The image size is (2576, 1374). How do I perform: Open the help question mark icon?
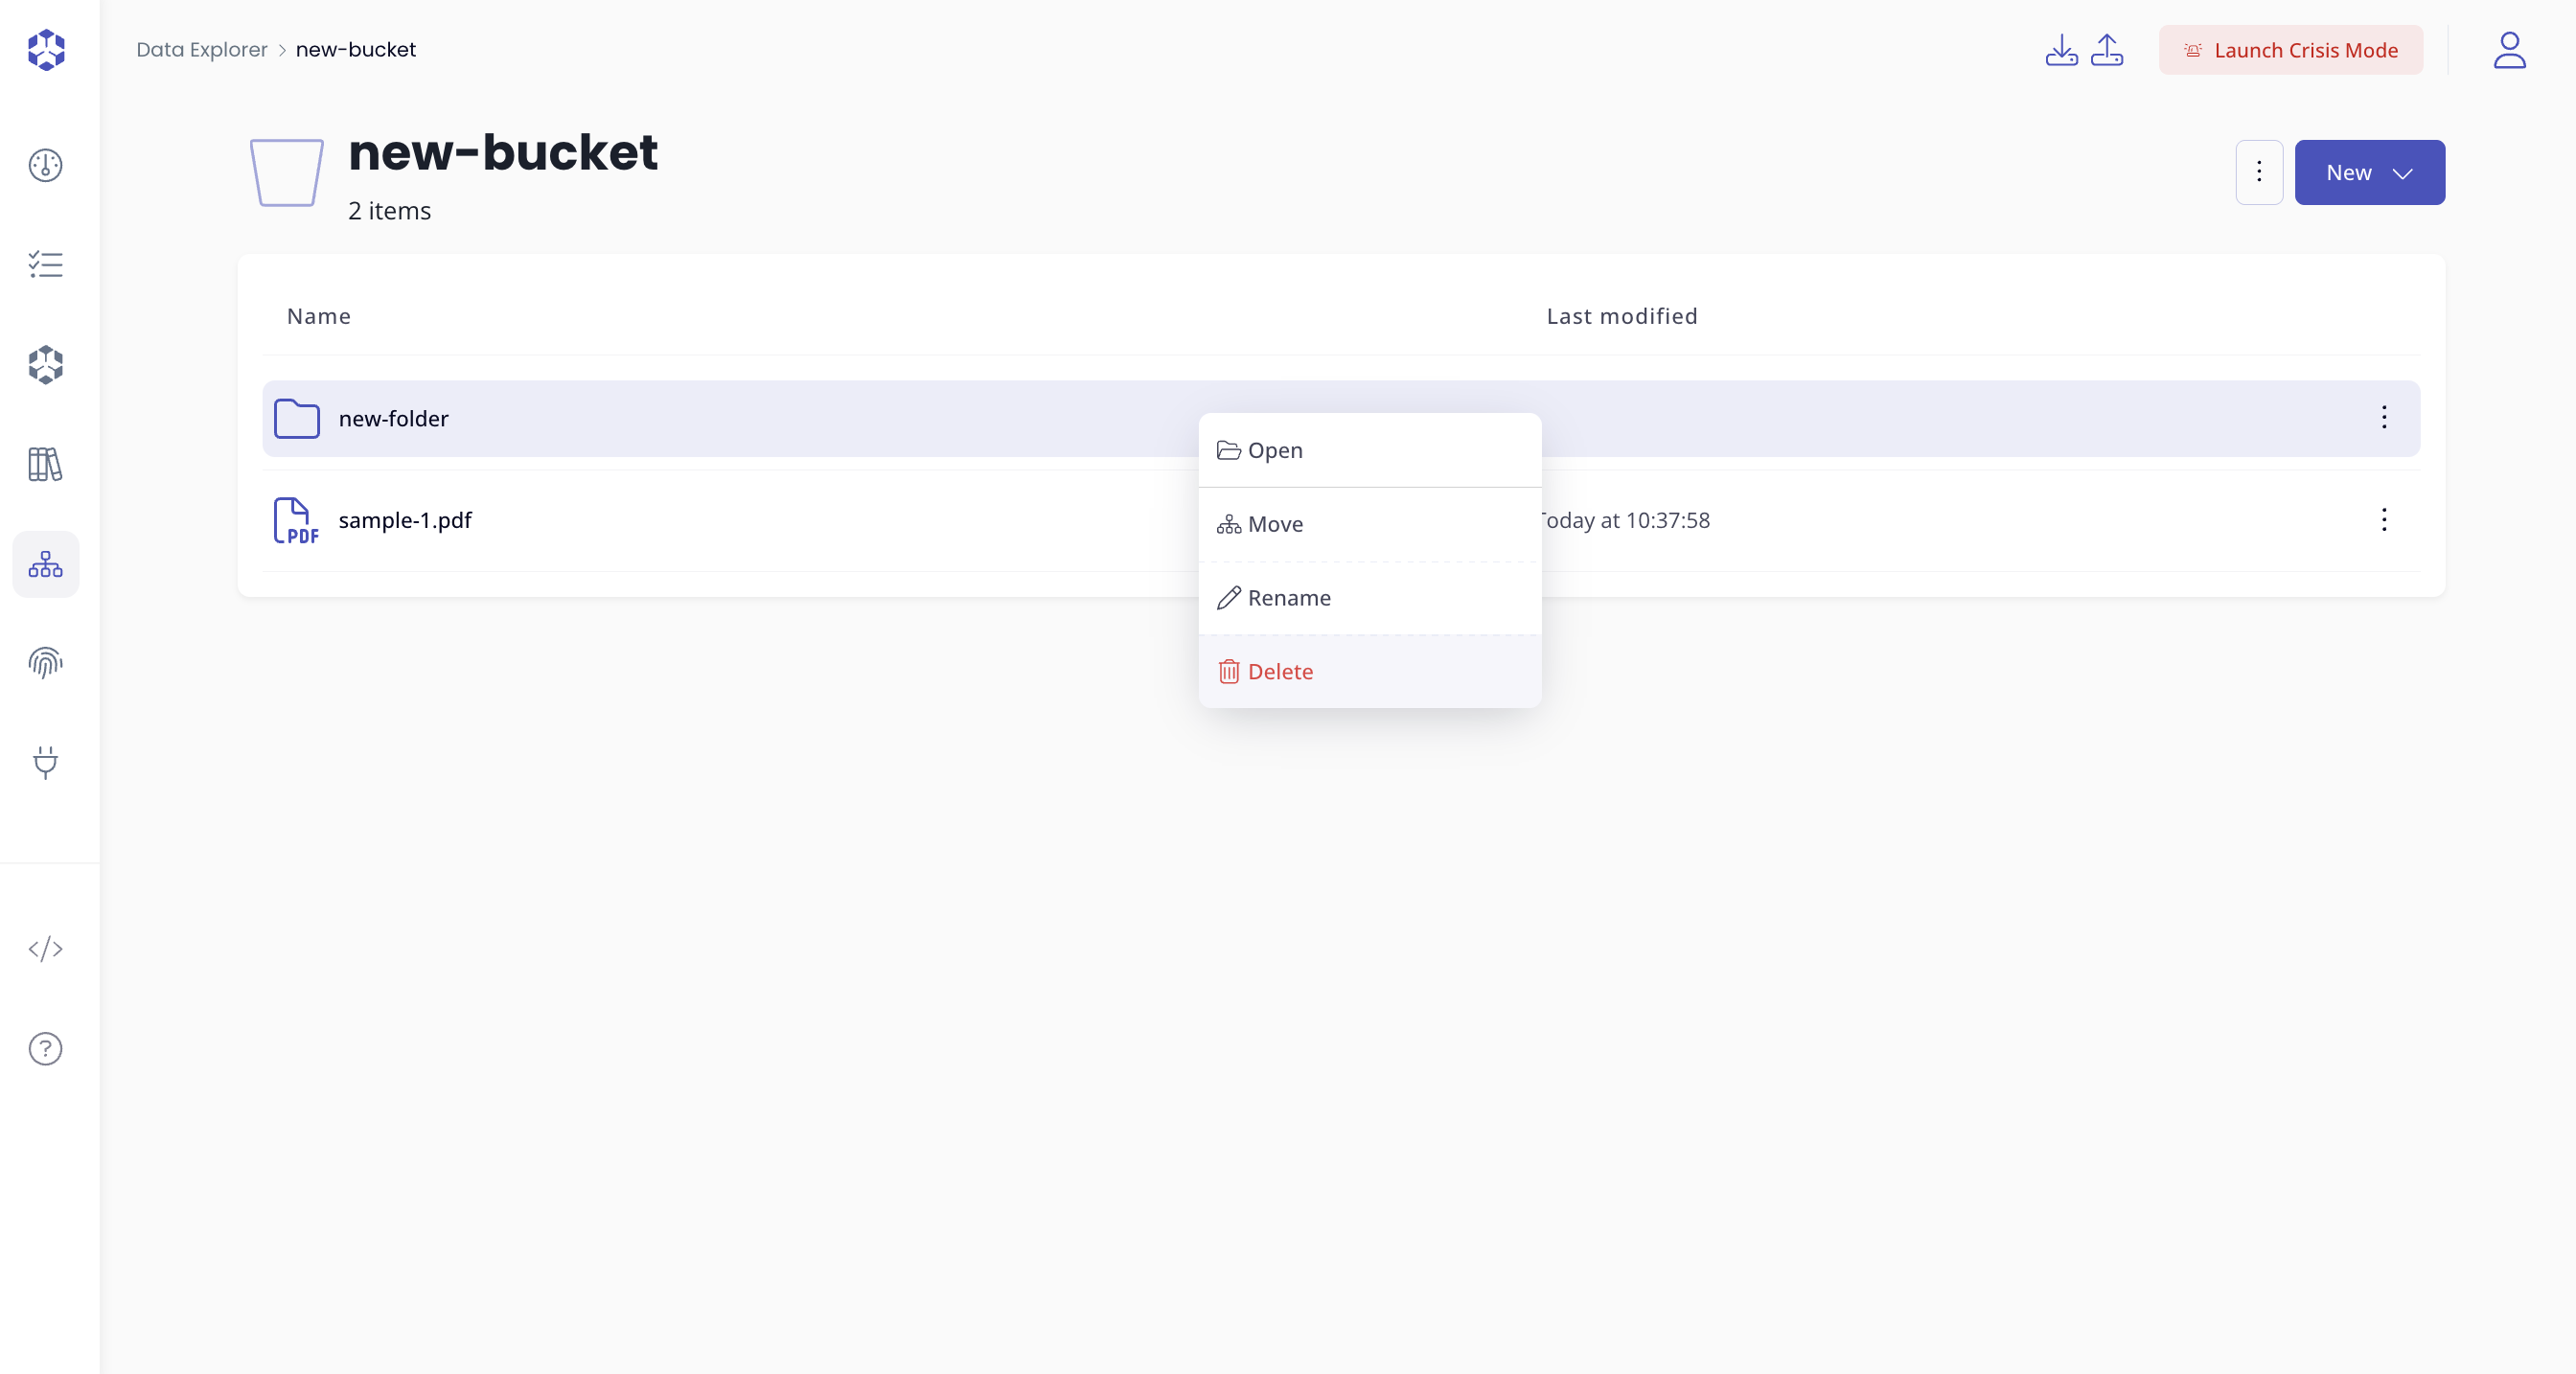pos(45,1049)
